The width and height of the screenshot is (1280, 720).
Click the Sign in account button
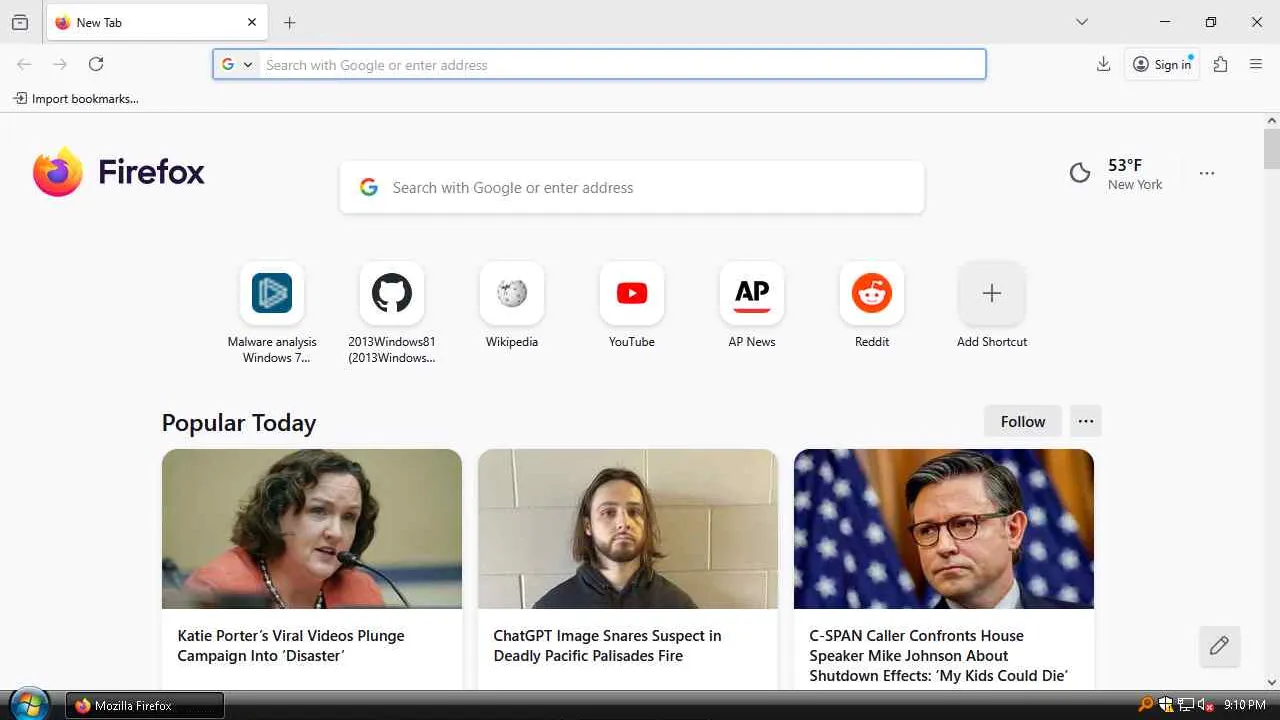tap(1162, 64)
